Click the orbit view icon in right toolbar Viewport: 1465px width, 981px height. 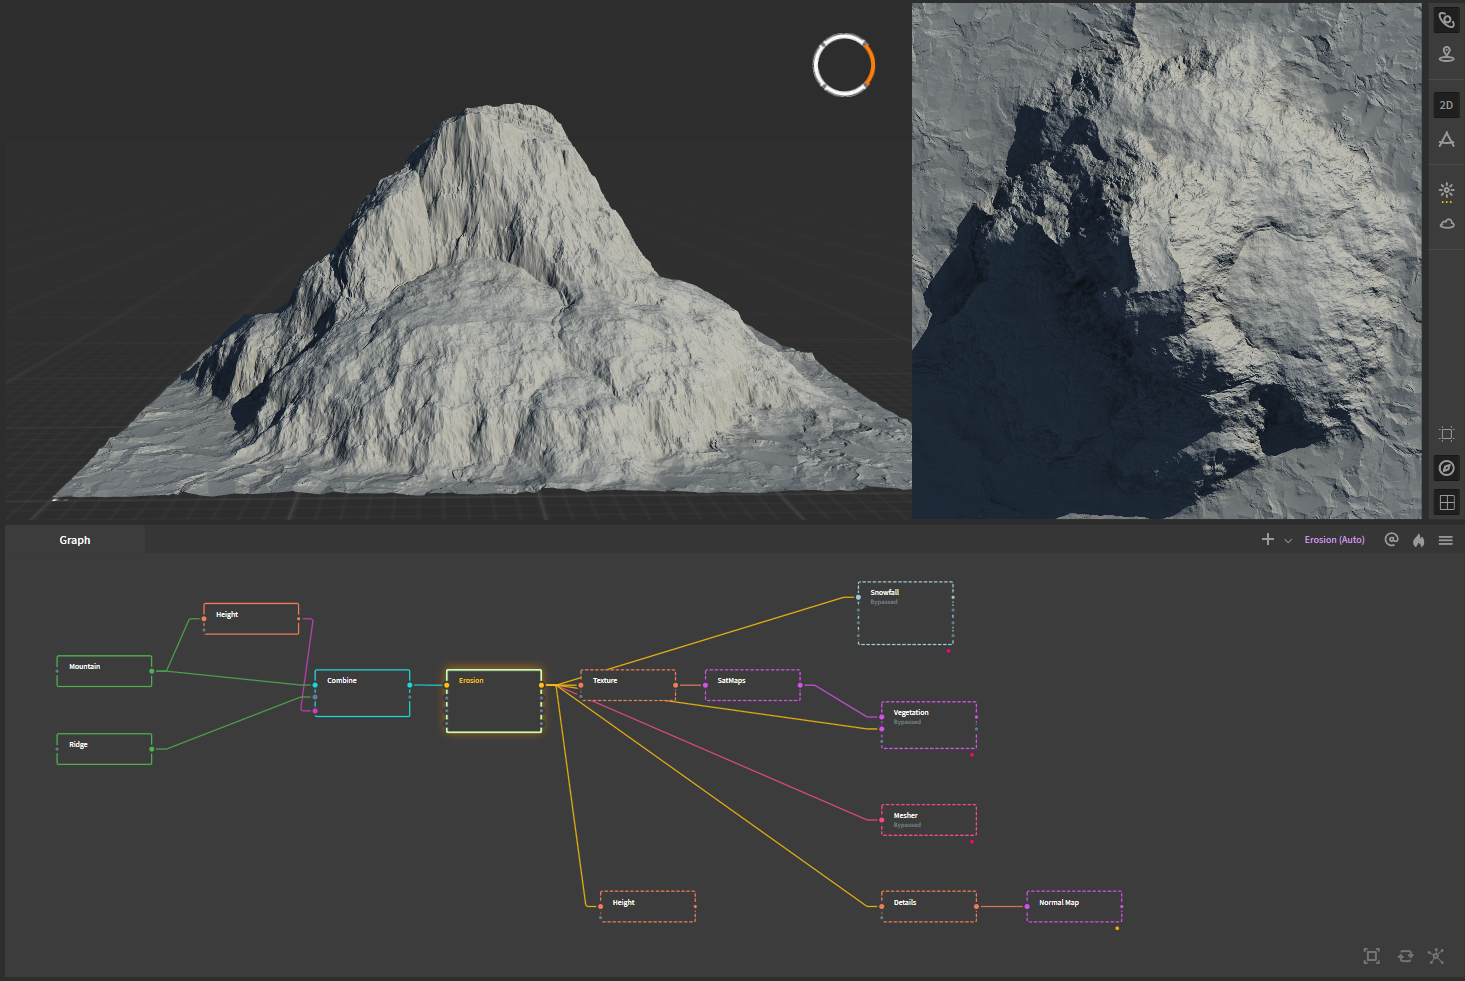click(x=1446, y=20)
